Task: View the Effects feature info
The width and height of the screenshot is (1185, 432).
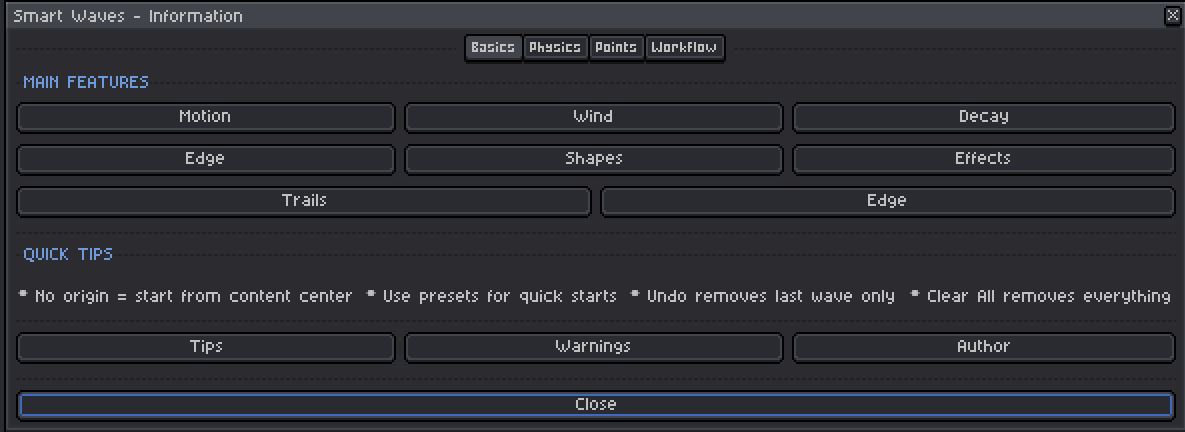Action: coord(983,159)
